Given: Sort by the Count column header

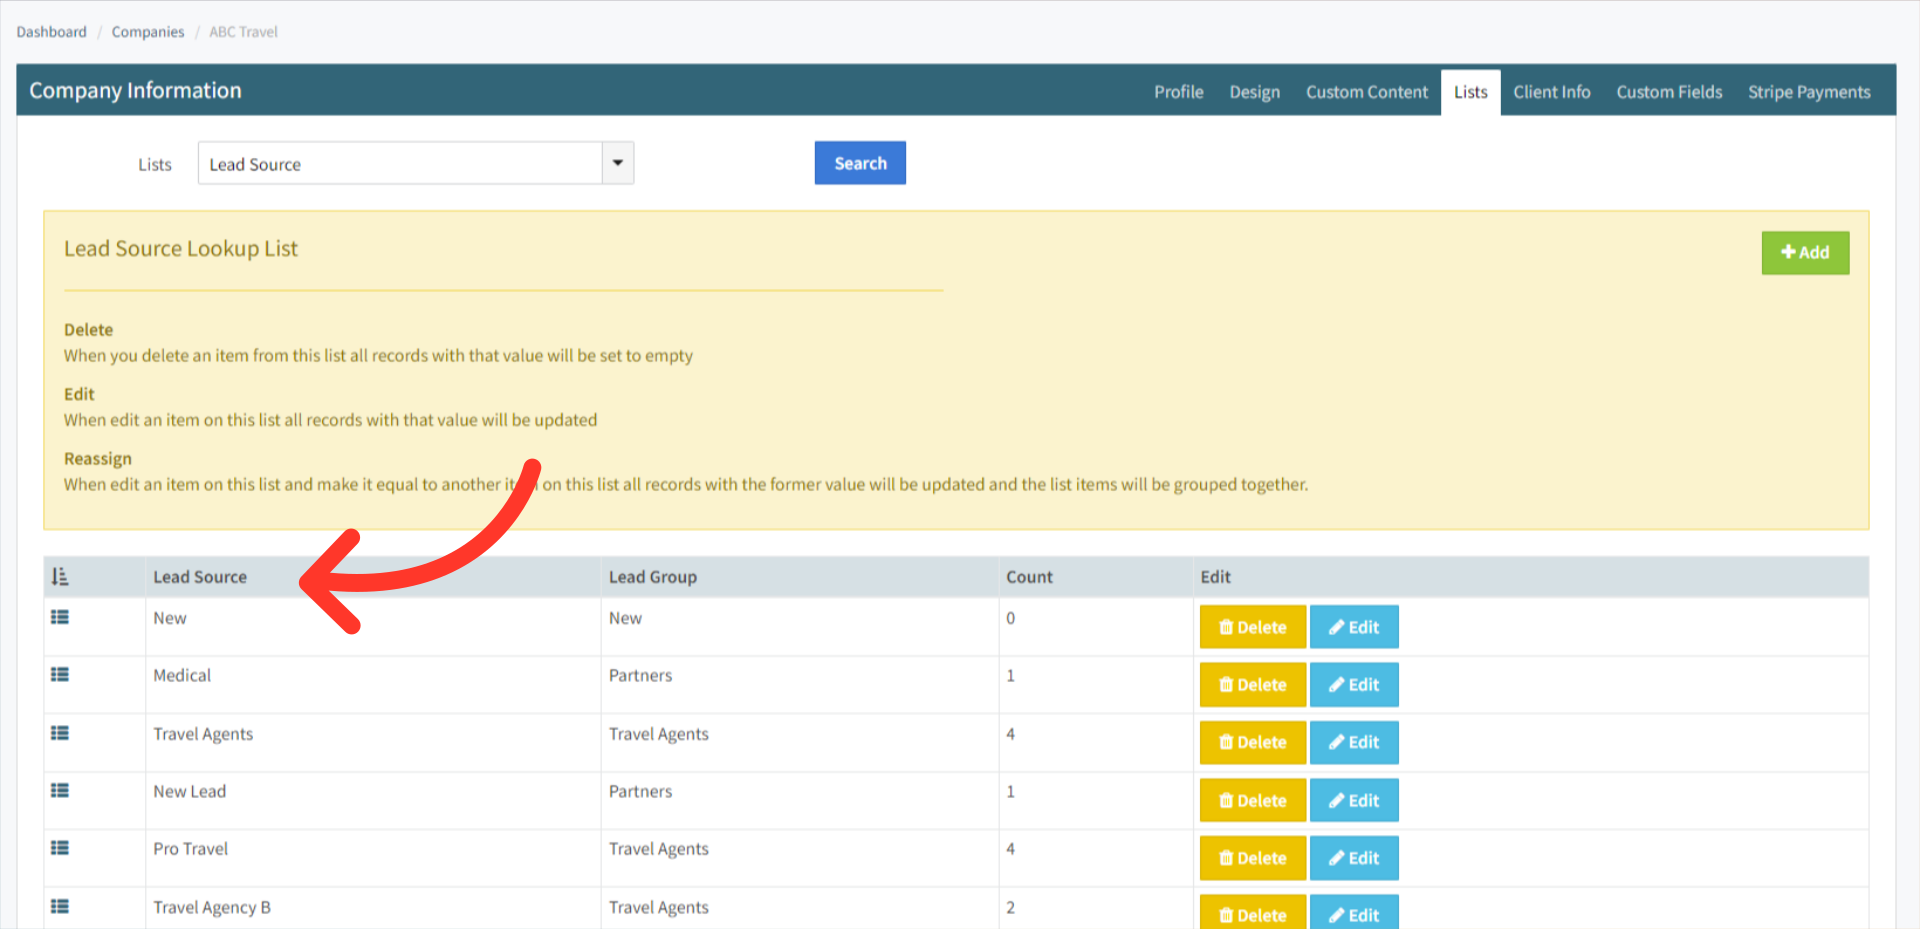Looking at the screenshot, I should [x=1029, y=577].
